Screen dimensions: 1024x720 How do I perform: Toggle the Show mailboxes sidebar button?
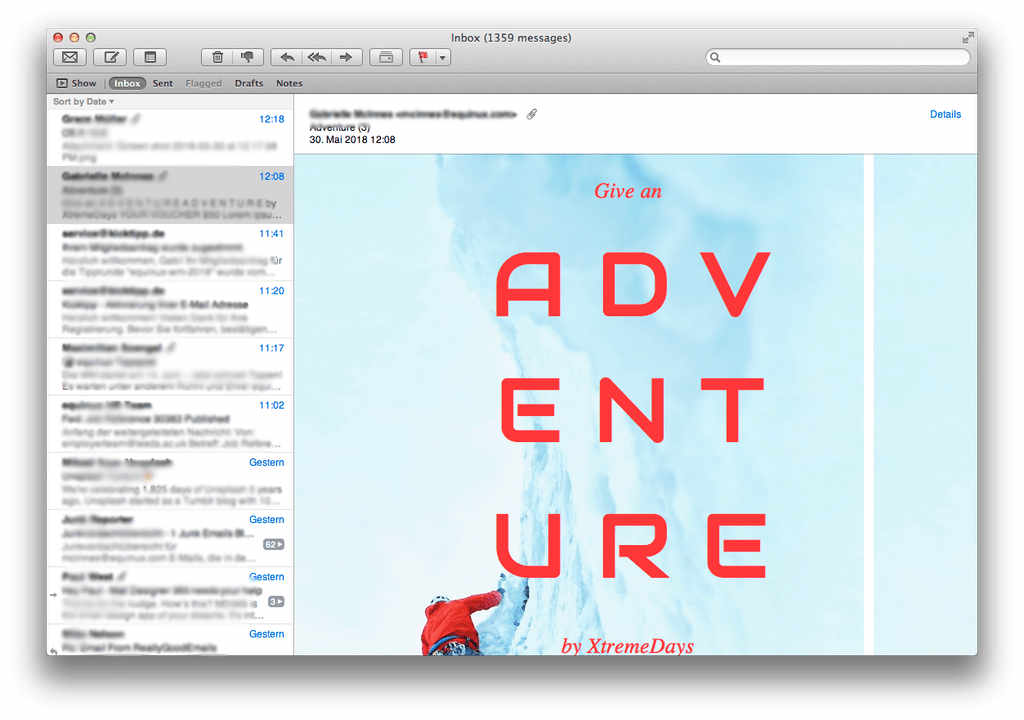(x=76, y=83)
